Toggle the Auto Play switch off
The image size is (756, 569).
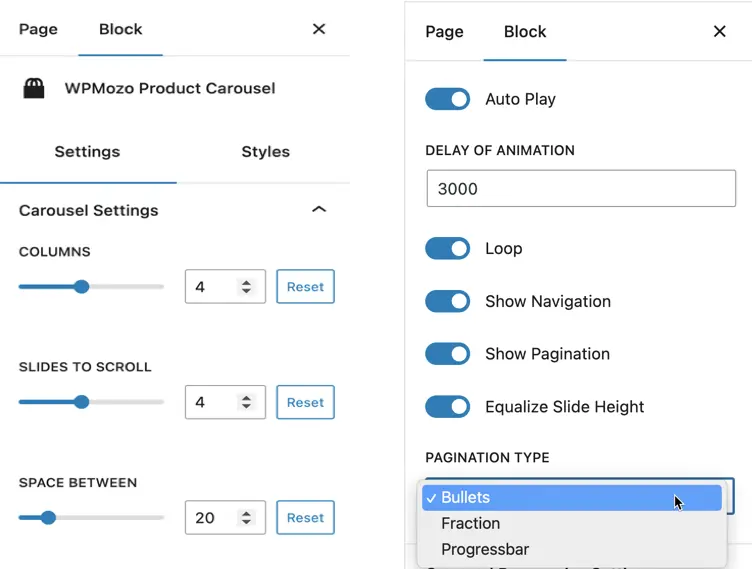coord(447,99)
